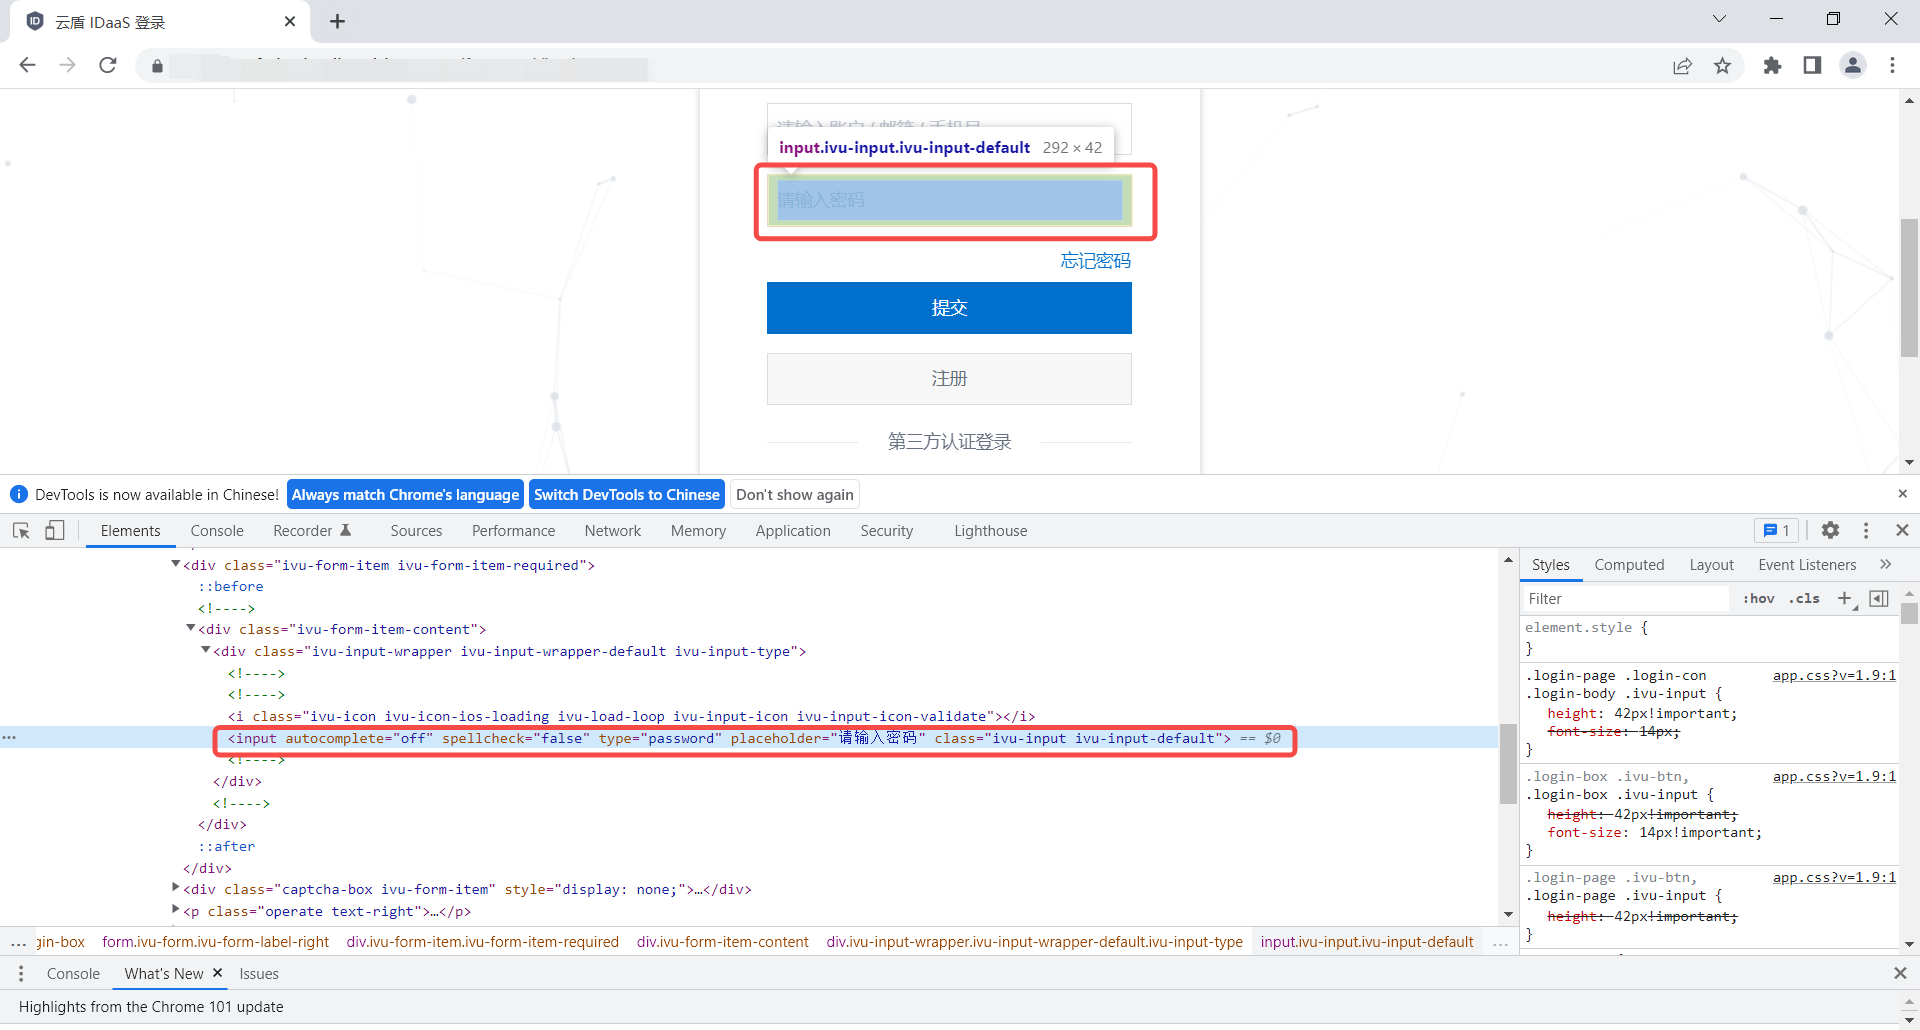Show more Styles pane tabs chevron

(x=1885, y=565)
